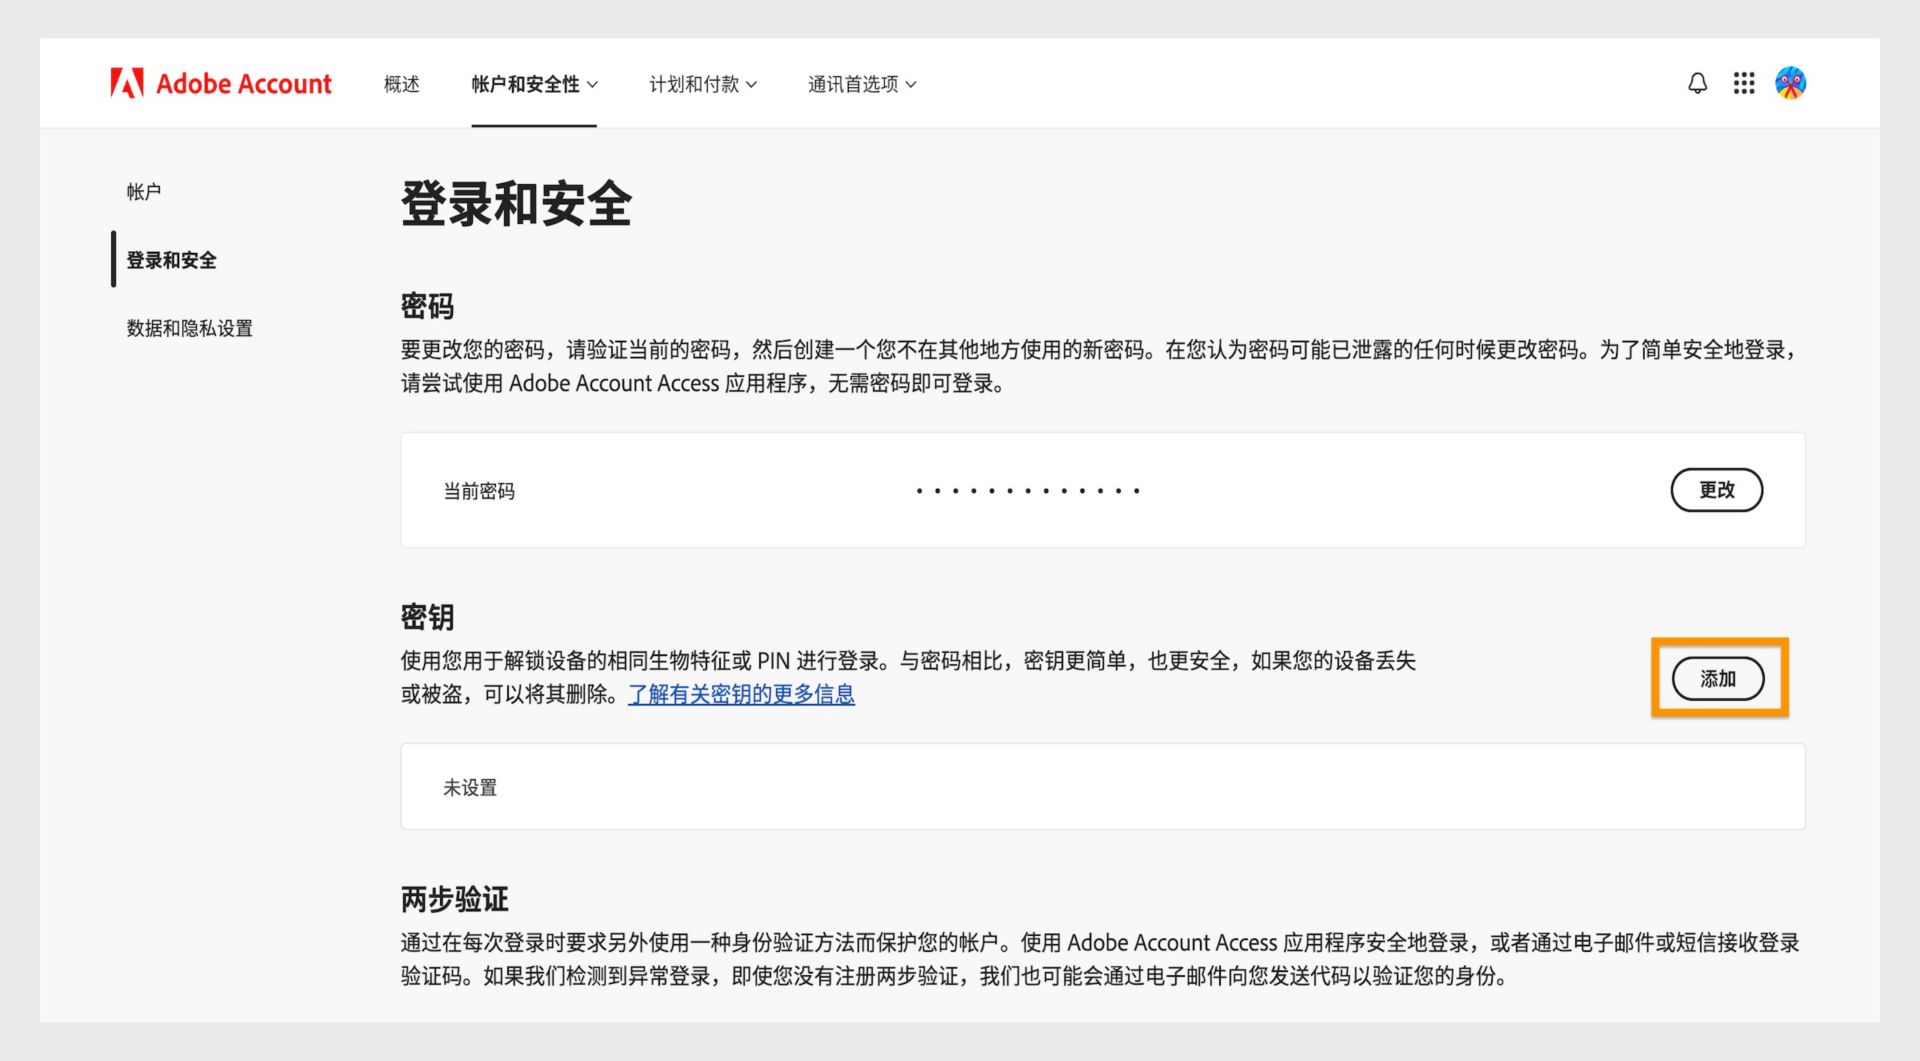
Task: Click the 未设置 passkey card
Action: tap(469, 787)
